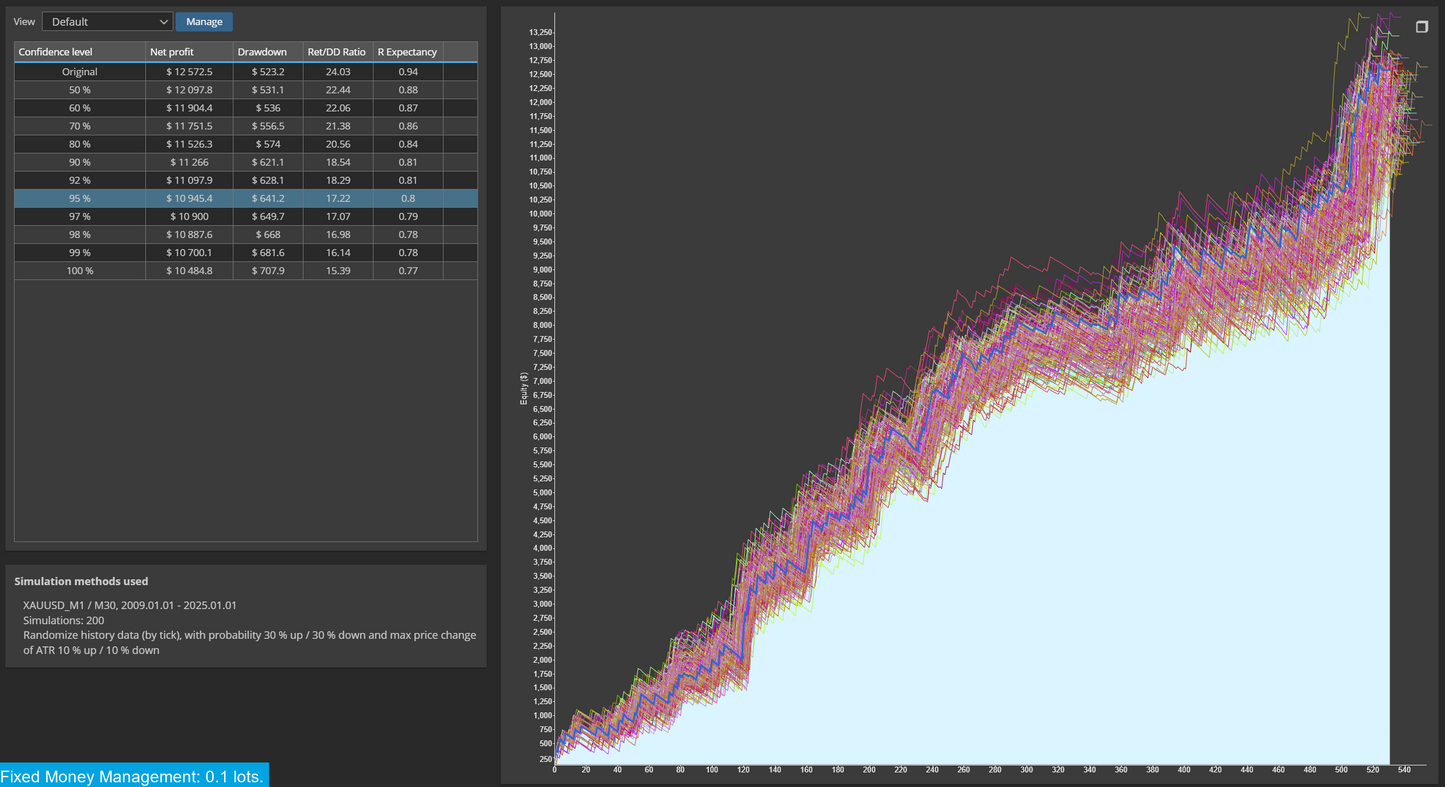Viewport: 1445px width, 787px height.
Task: Click the net profit value $ 11 097.9
Action: coord(189,180)
